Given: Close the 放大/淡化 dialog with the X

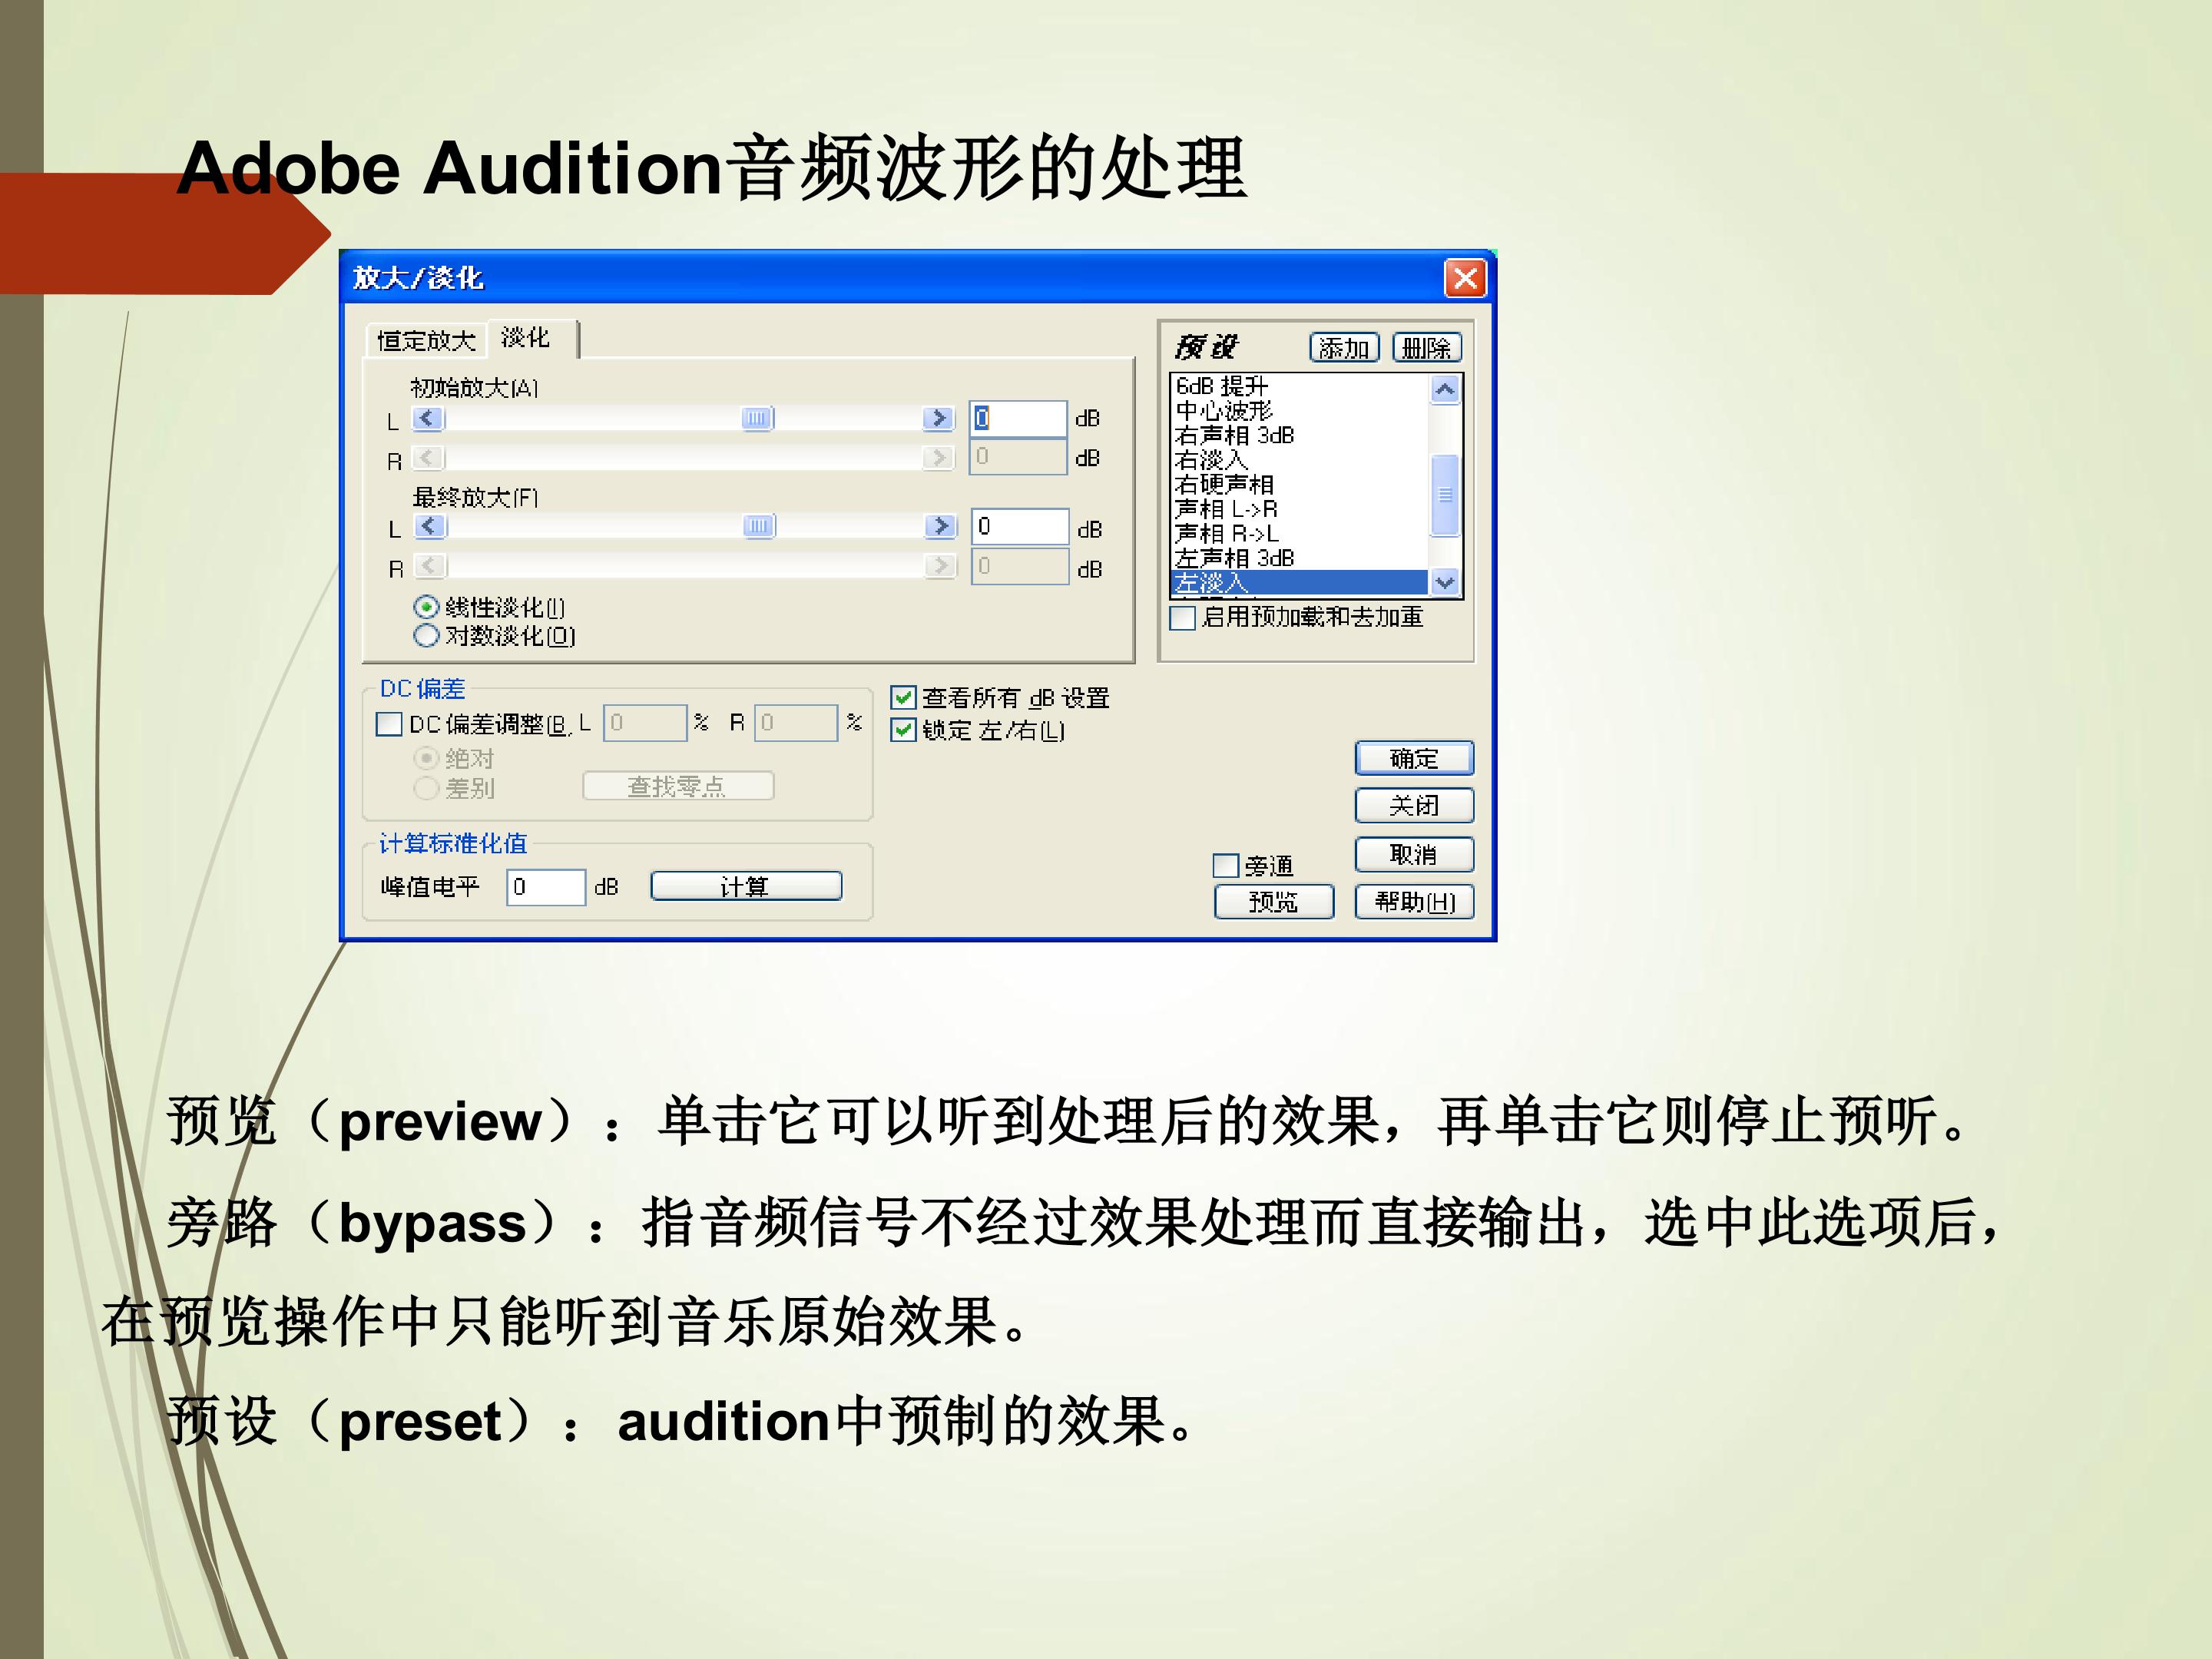Looking at the screenshot, I should point(1465,278).
